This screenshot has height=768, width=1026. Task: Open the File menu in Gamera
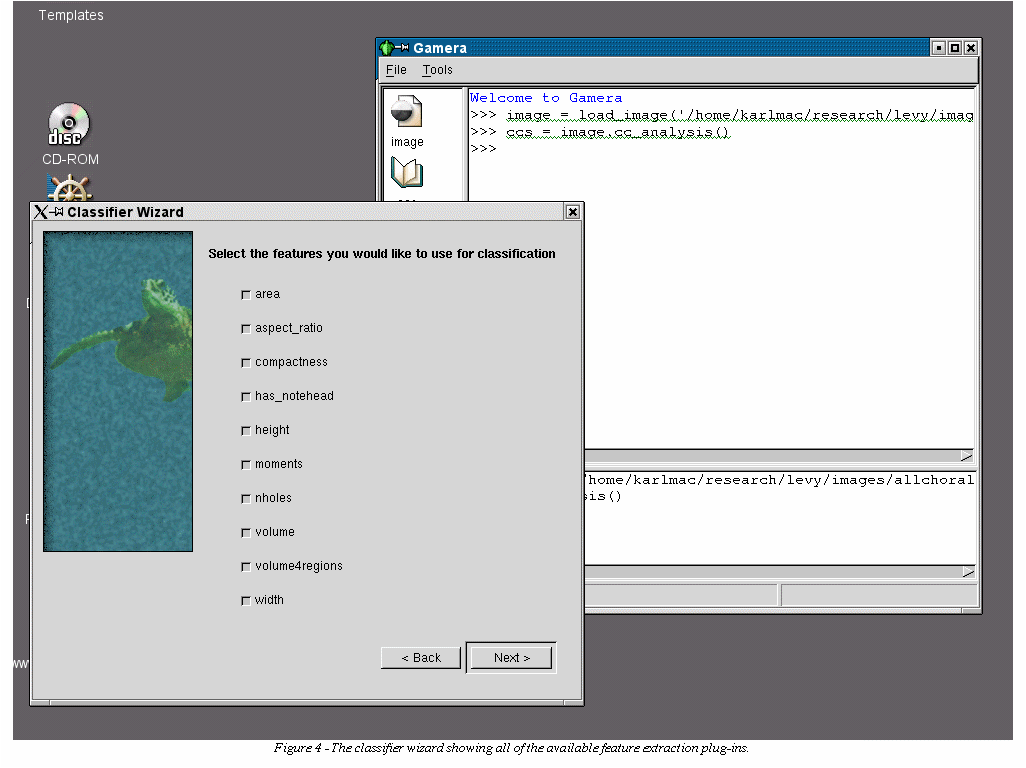(396, 70)
